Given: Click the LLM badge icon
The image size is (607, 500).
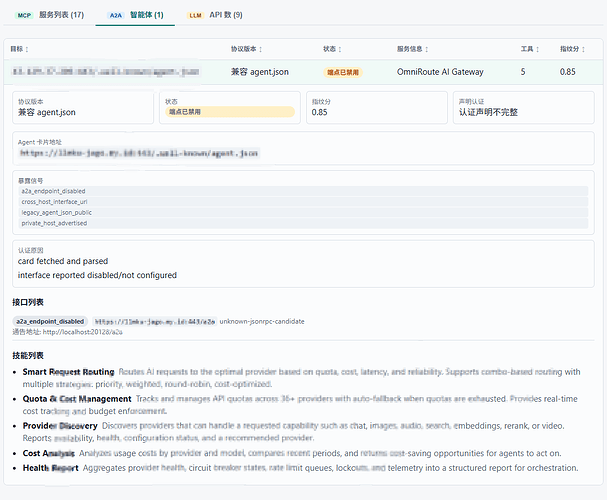Looking at the screenshot, I should [195, 15].
